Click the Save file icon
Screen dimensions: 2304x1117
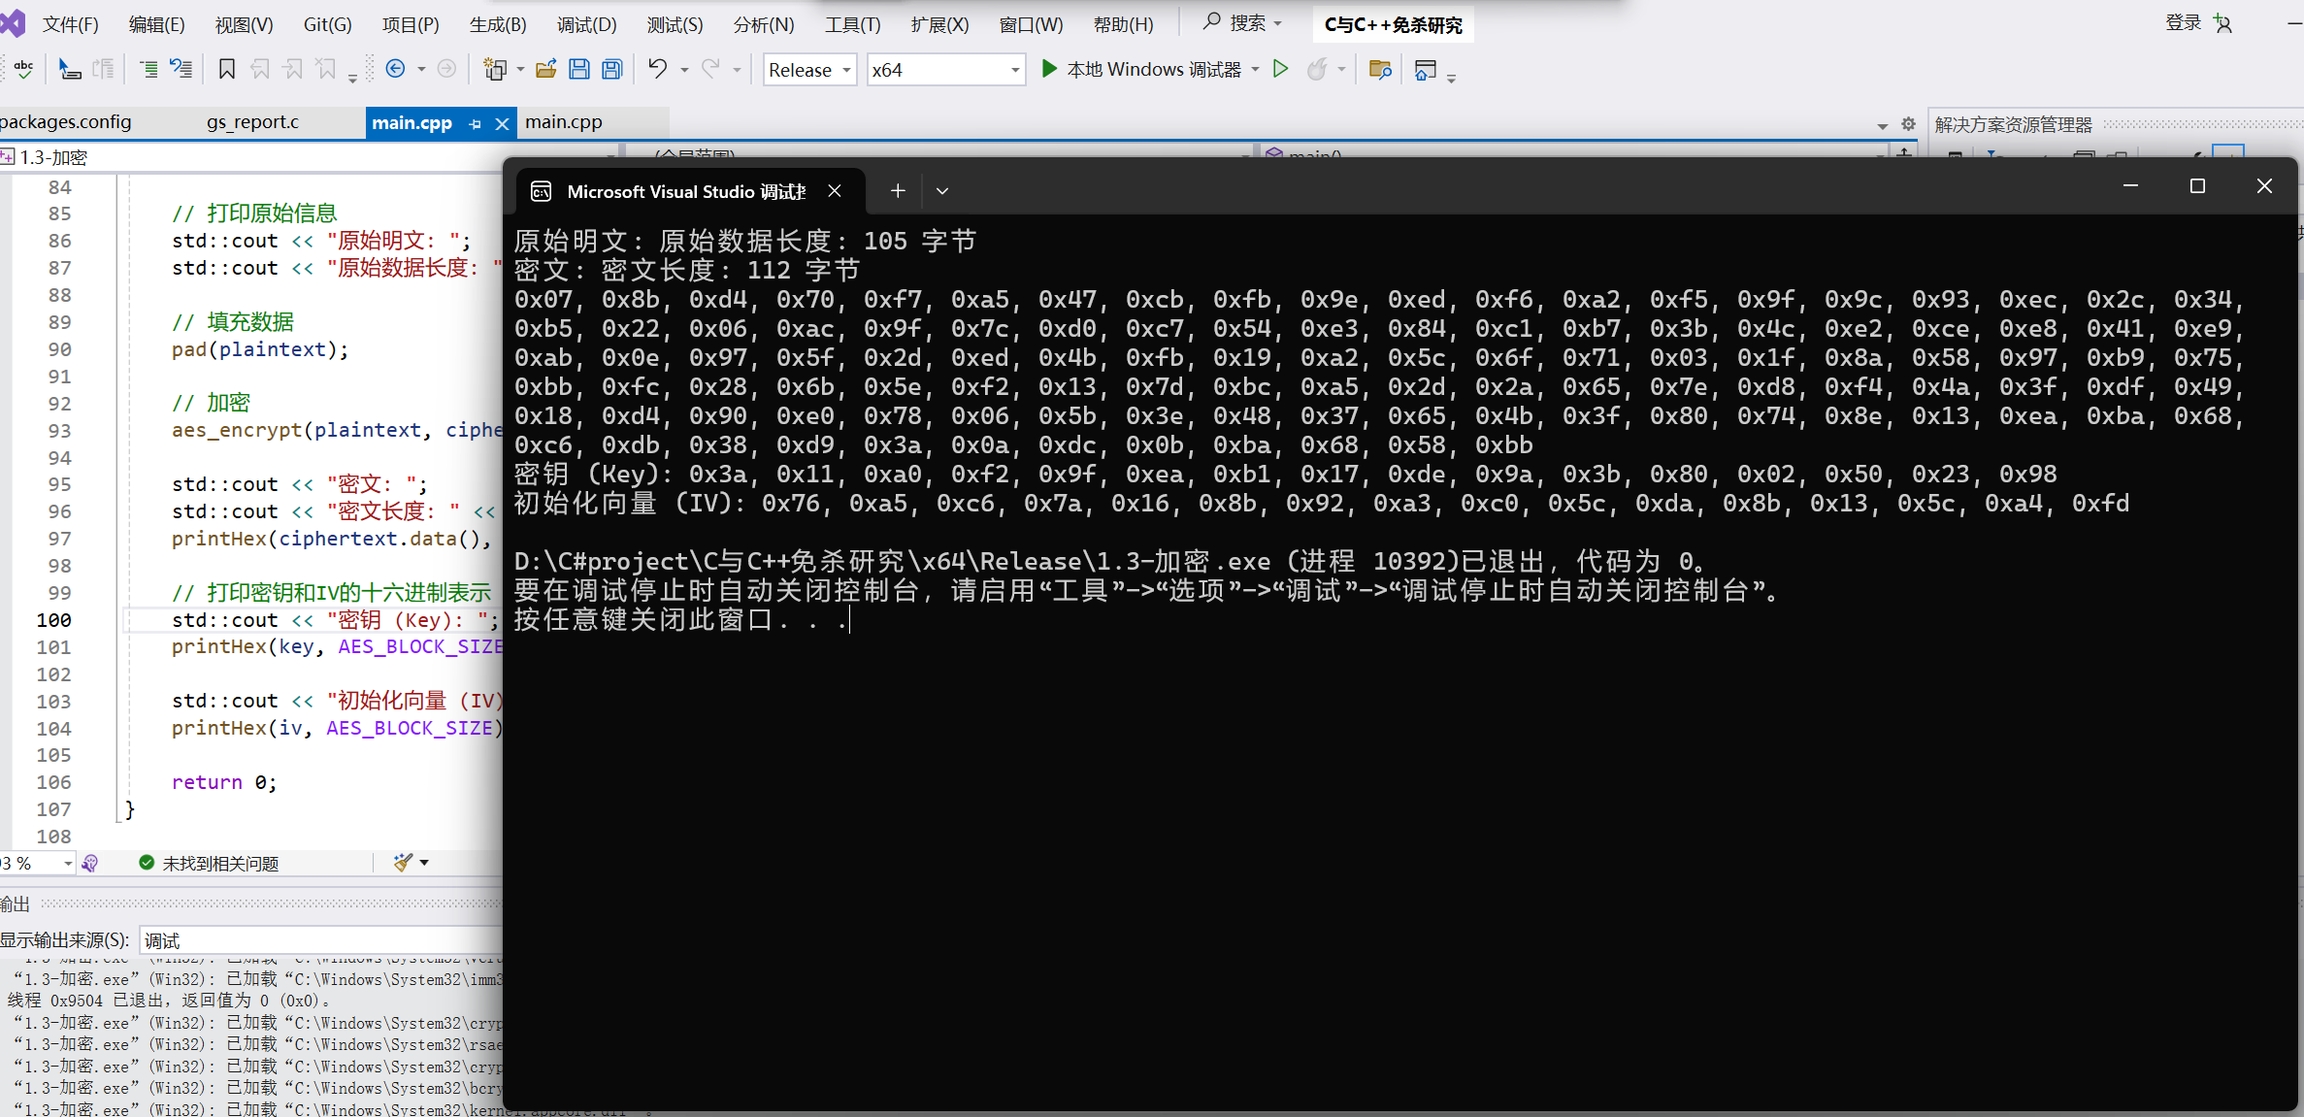pyautogui.click(x=579, y=69)
